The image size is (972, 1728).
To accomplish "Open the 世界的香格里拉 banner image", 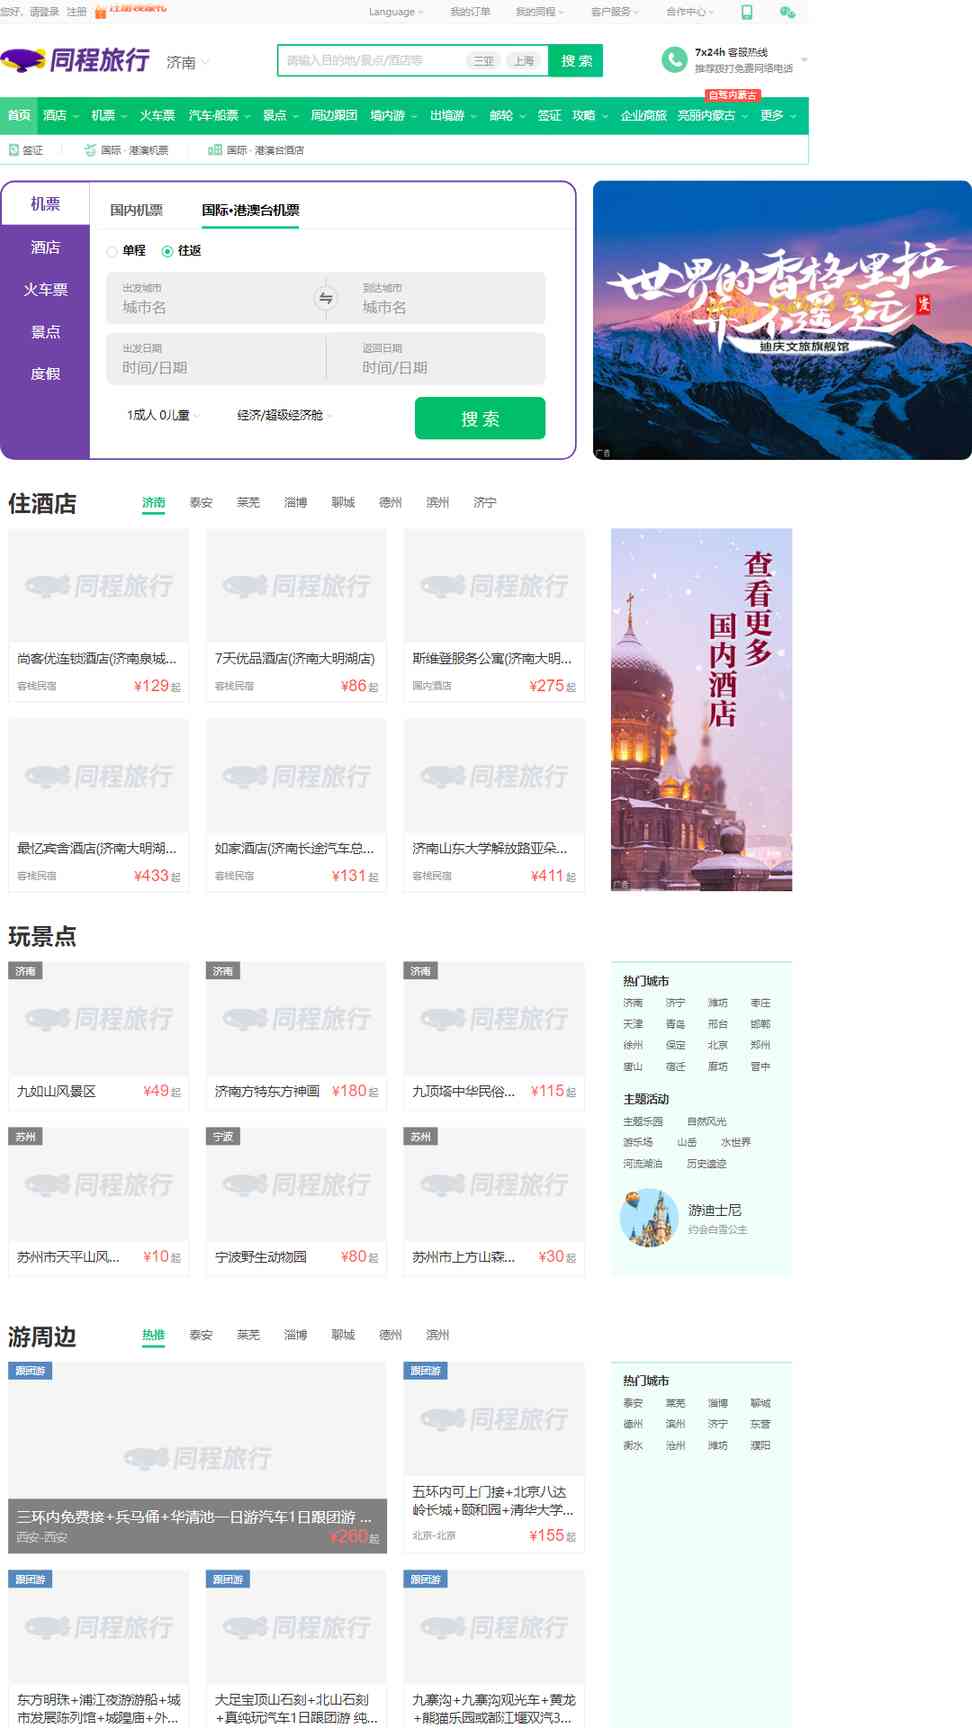I will [x=782, y=320].
